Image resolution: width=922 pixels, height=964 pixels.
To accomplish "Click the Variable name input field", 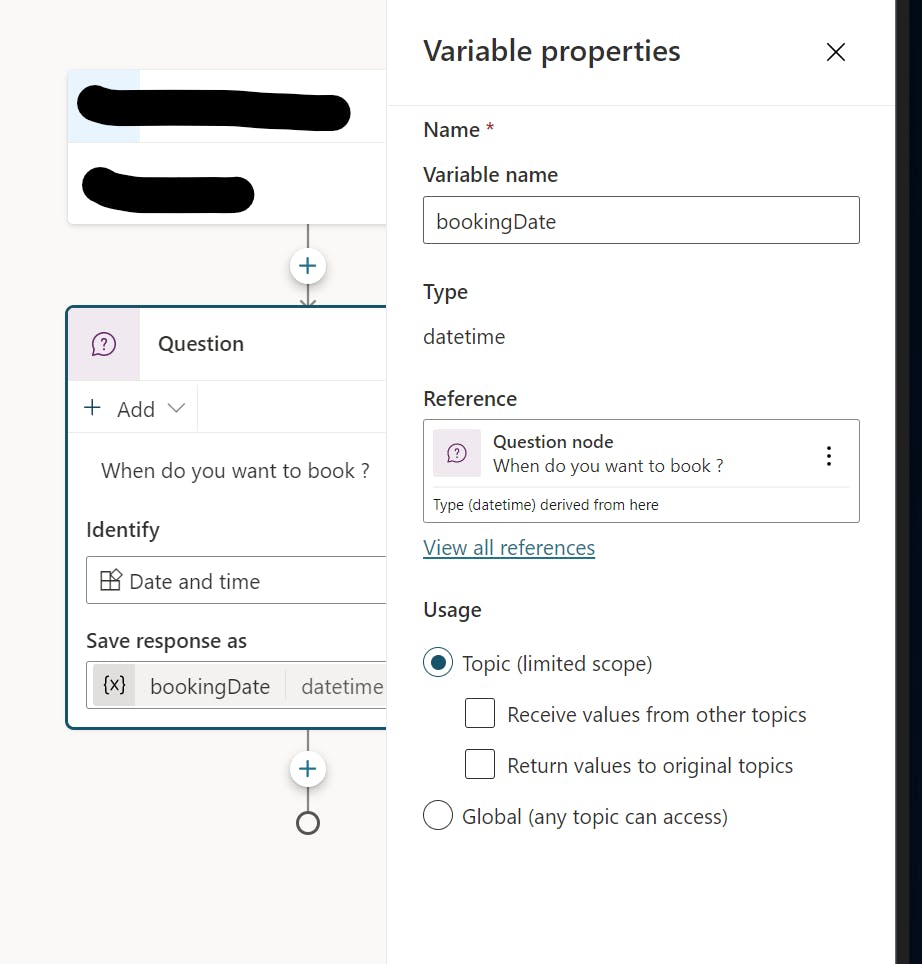I will pyautogui.click(x=640, y=220).
